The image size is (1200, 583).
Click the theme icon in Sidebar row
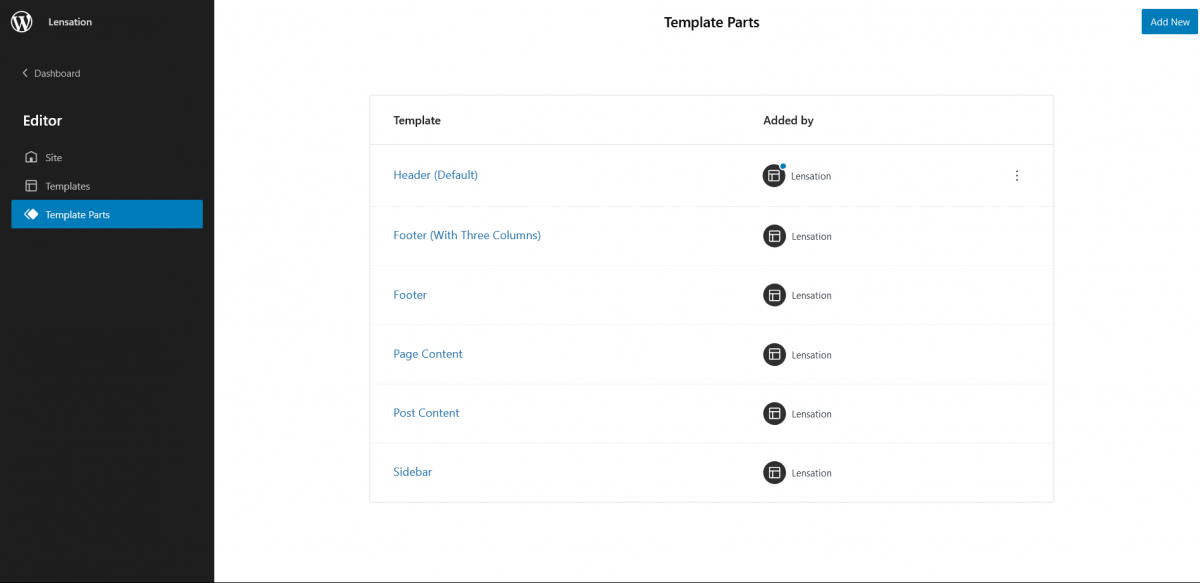click(773, 473)
